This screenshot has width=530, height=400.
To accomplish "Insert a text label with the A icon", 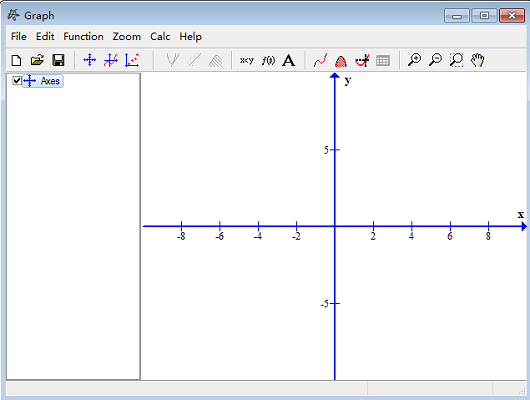I will 288,61.
